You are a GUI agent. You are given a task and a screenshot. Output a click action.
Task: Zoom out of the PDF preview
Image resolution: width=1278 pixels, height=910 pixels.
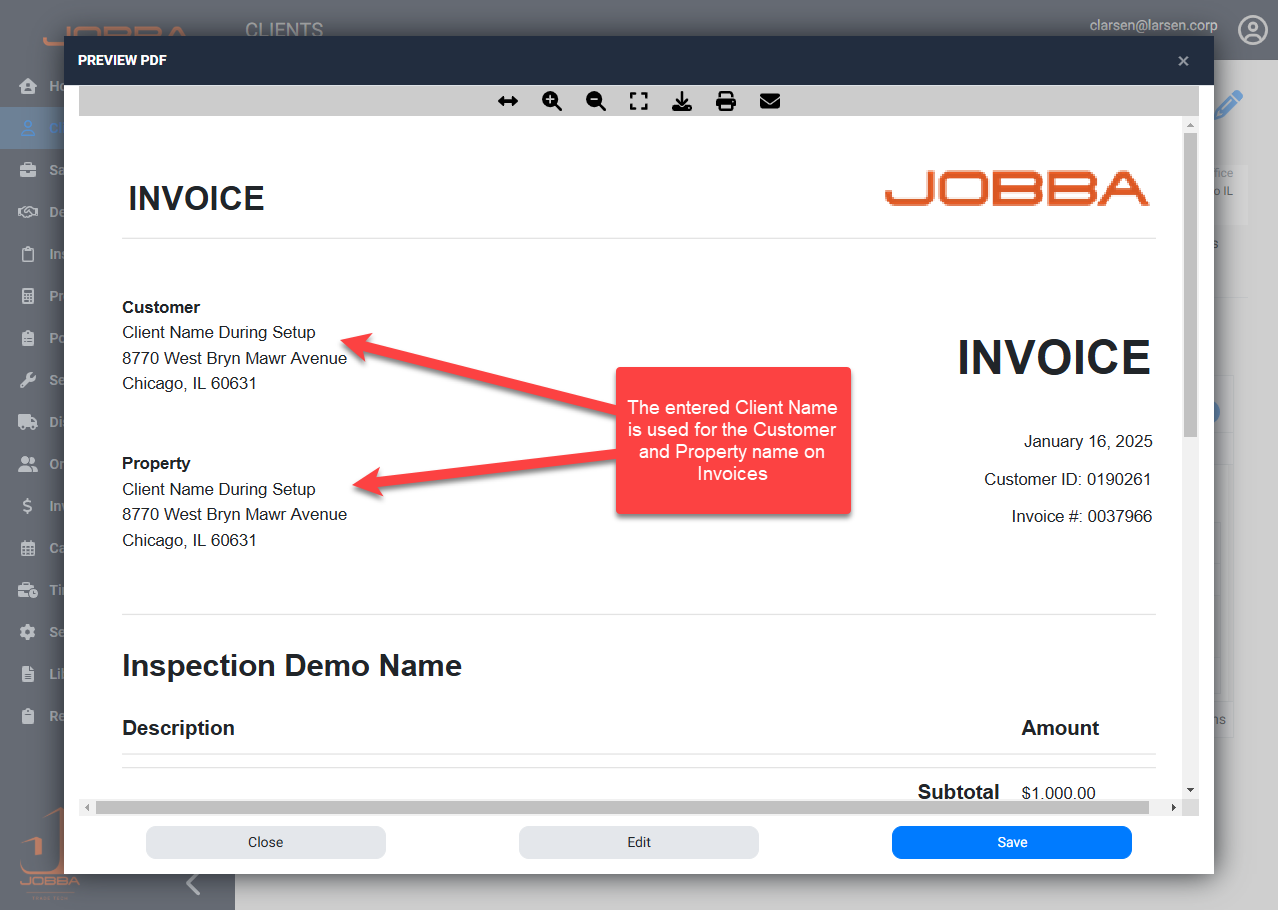coord(596,101)
